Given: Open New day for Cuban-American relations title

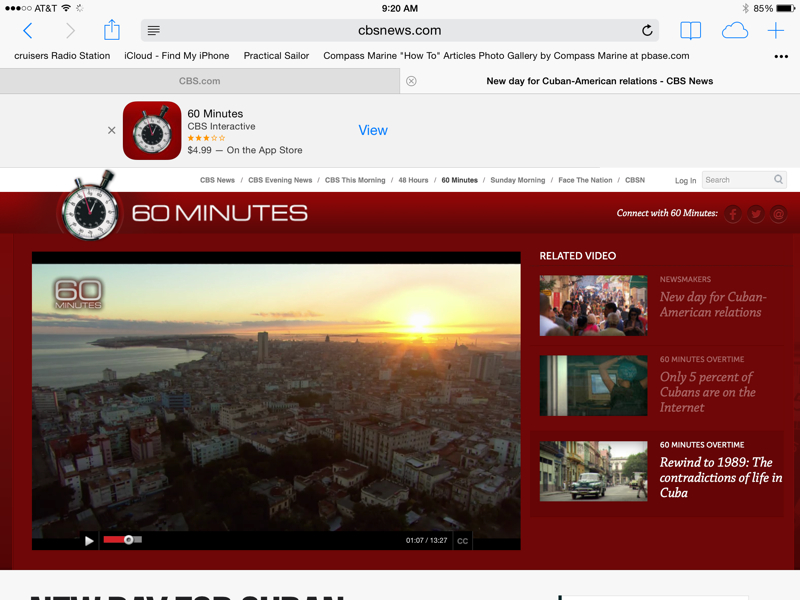Looking at the screenshot, I should pos(713,305).
